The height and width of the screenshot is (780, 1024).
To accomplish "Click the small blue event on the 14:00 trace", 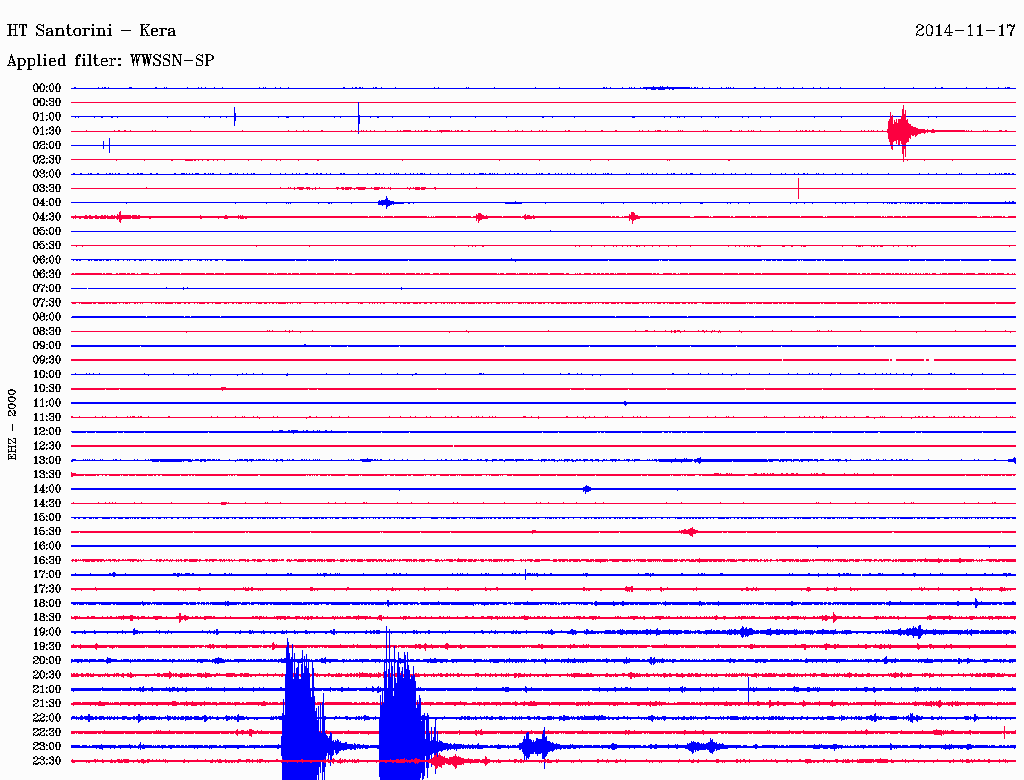I will click(x=586, y=489).
